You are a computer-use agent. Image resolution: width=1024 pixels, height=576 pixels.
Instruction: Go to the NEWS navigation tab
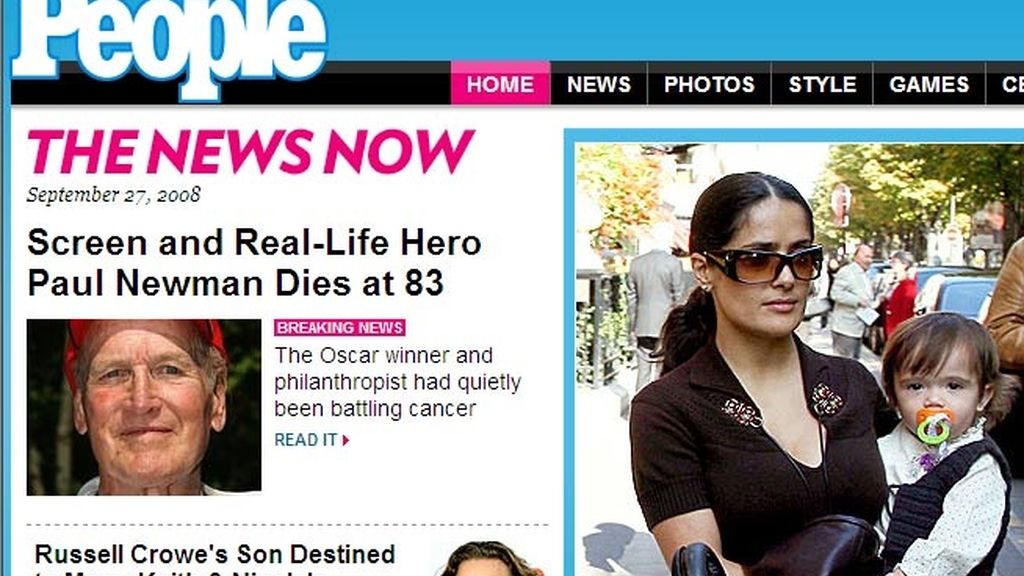point(599,84)
